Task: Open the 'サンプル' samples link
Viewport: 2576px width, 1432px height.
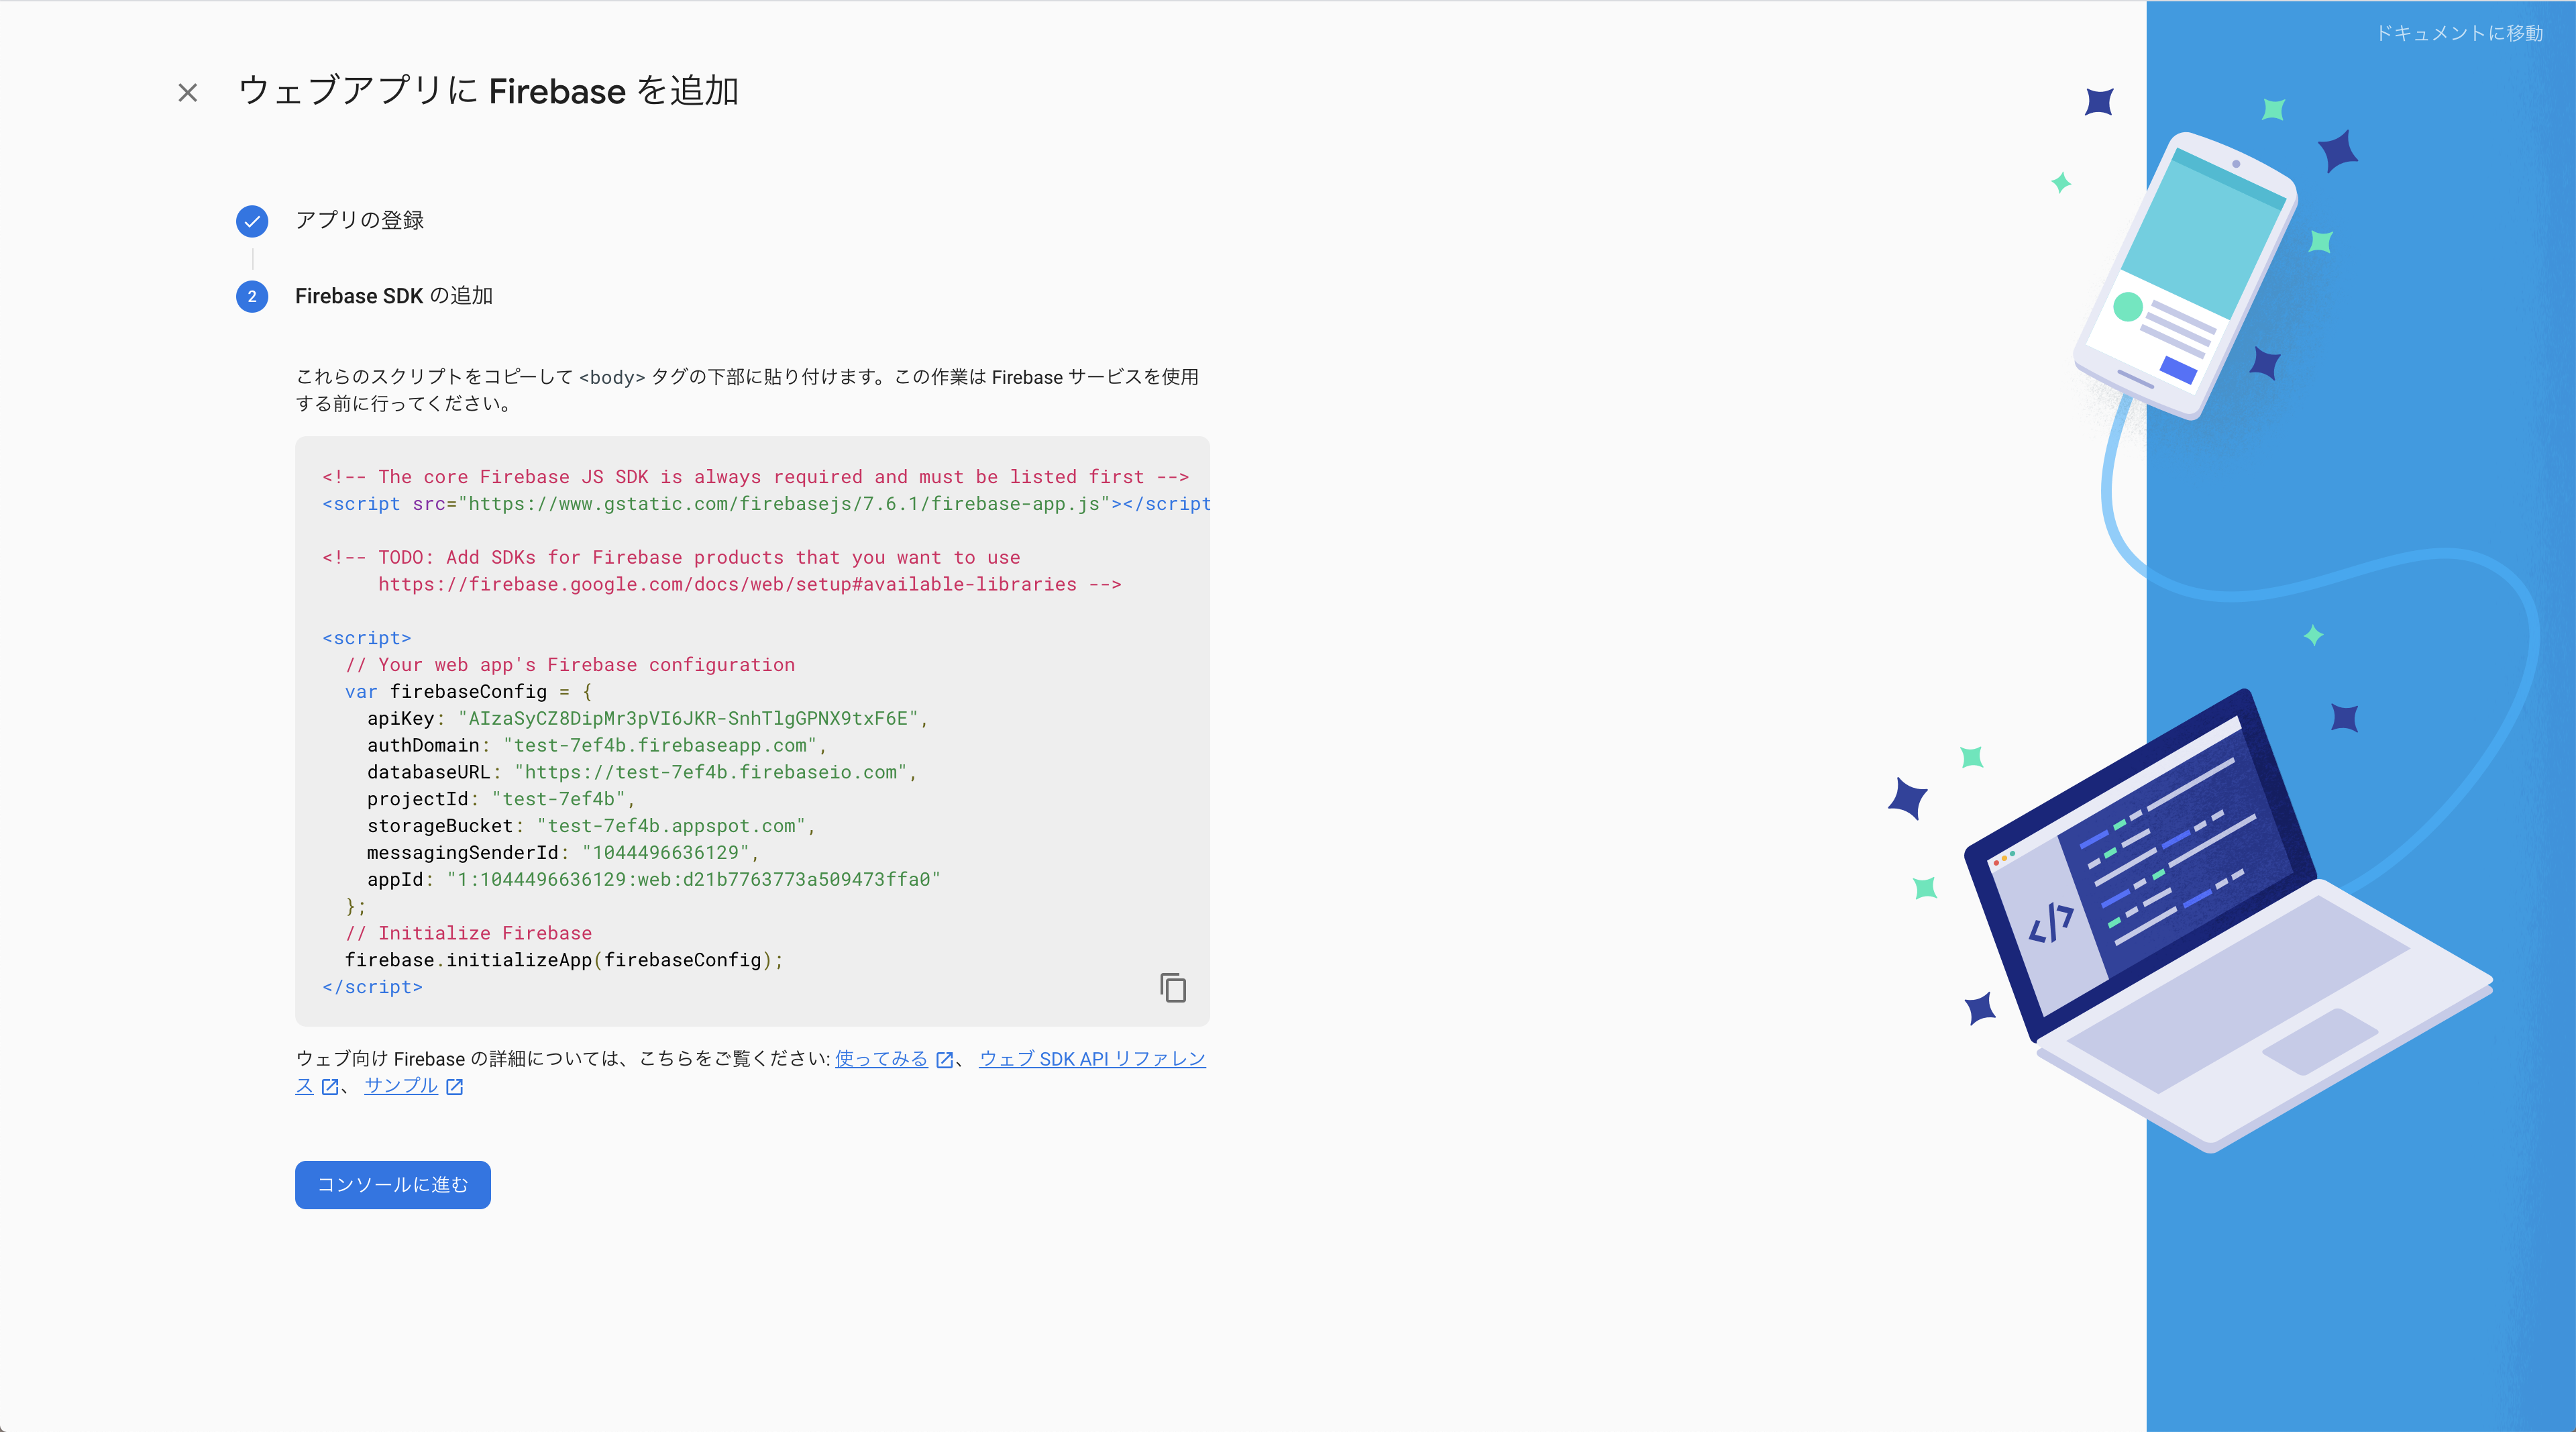Action: [400, 1085]
